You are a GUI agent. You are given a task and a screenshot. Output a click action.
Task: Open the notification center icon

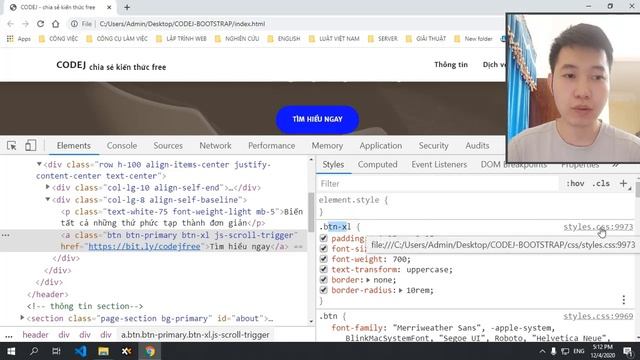[x=628, y=351]
